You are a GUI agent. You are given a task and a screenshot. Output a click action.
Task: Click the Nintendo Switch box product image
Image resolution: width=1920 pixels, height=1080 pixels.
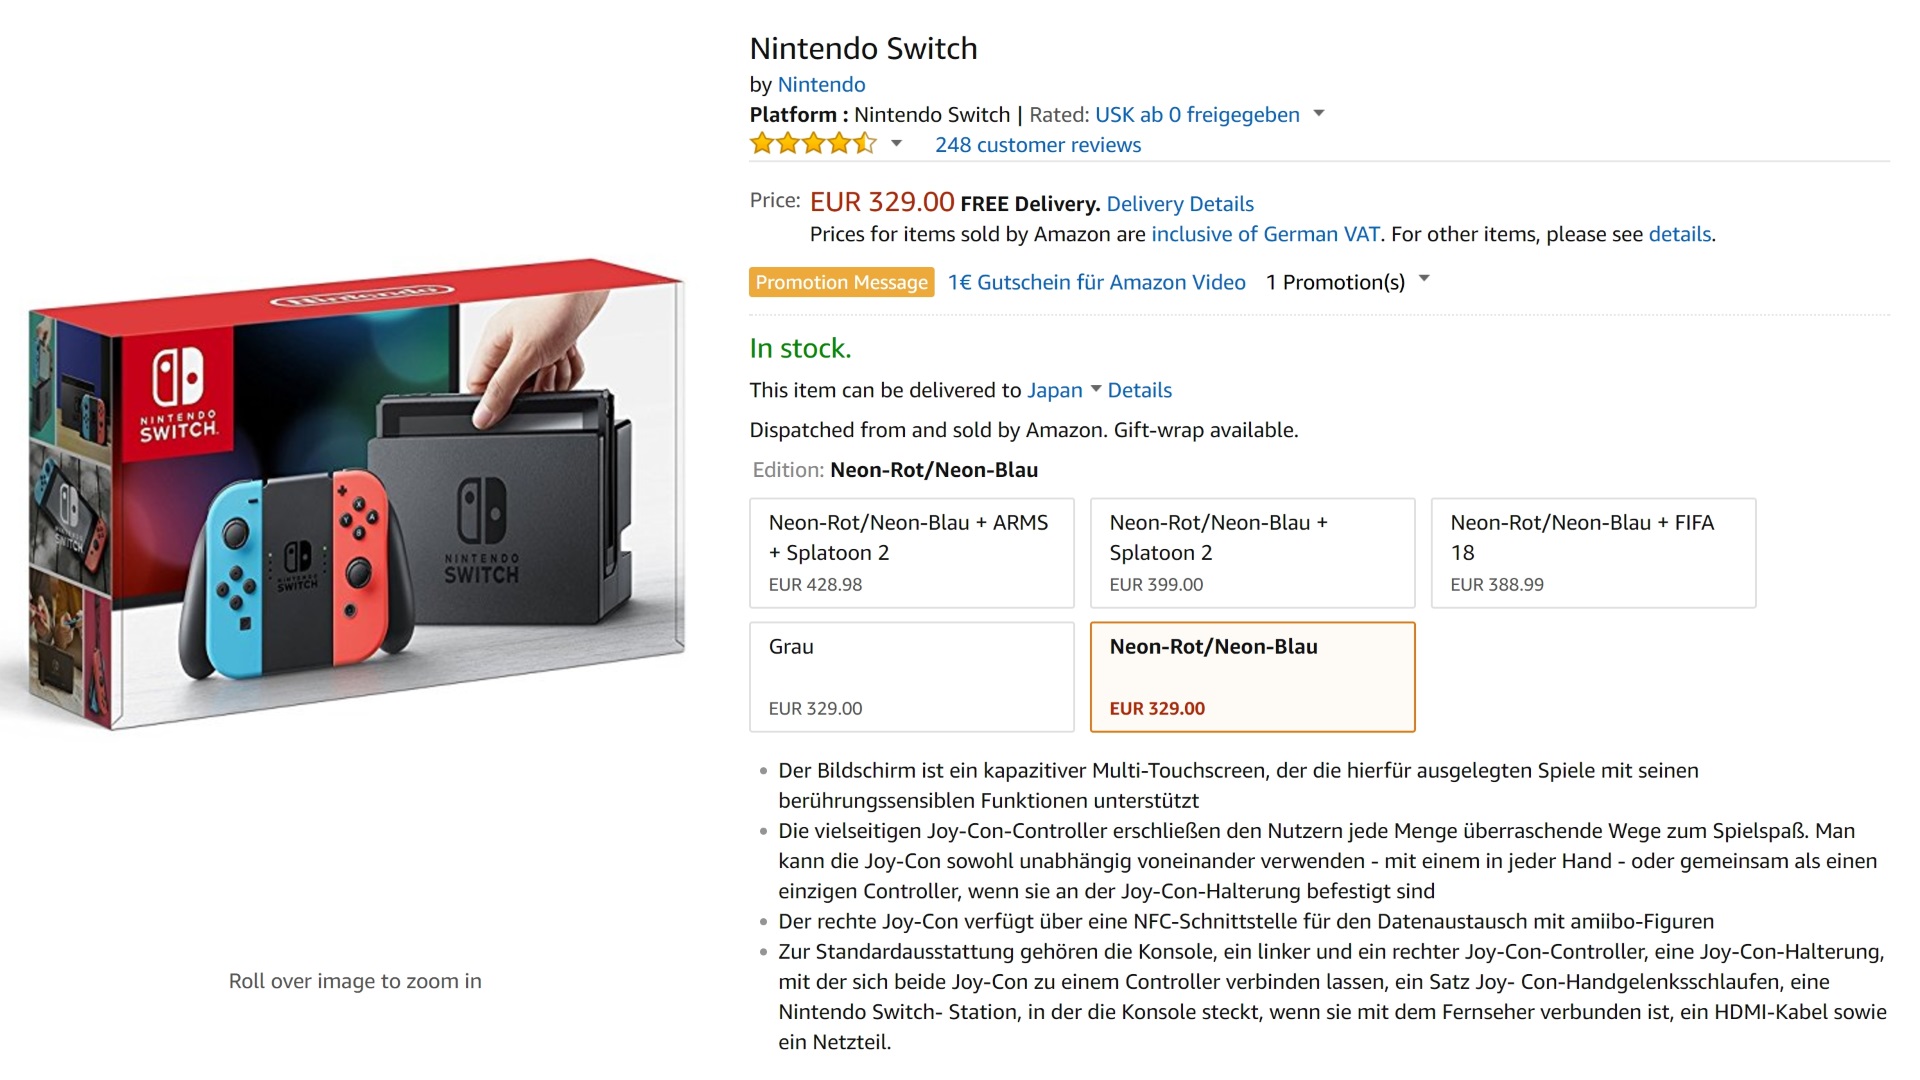pyautogui.click(x=355, y=495)
